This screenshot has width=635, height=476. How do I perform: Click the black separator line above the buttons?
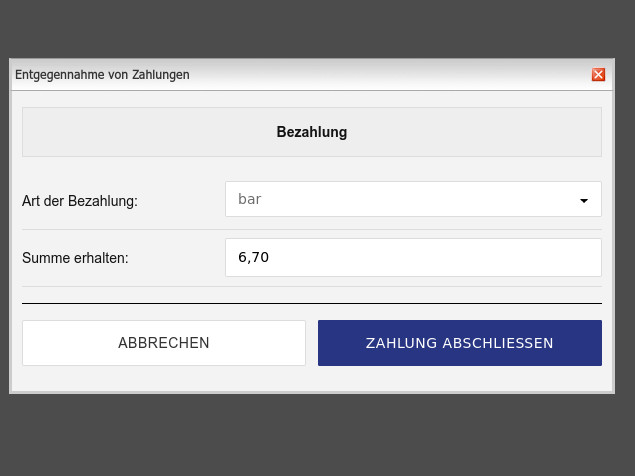(312, 303)
